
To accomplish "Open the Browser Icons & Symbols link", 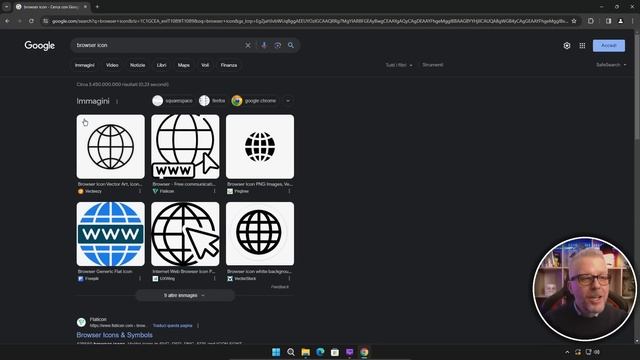I will pyautogui.click(x=115, y=335).
